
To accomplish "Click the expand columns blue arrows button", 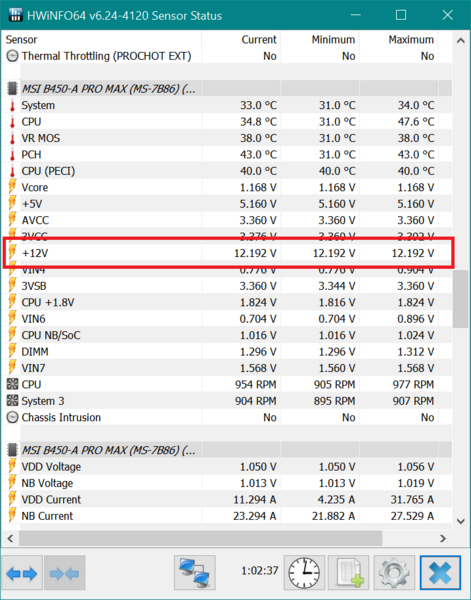I will (22, 573).
